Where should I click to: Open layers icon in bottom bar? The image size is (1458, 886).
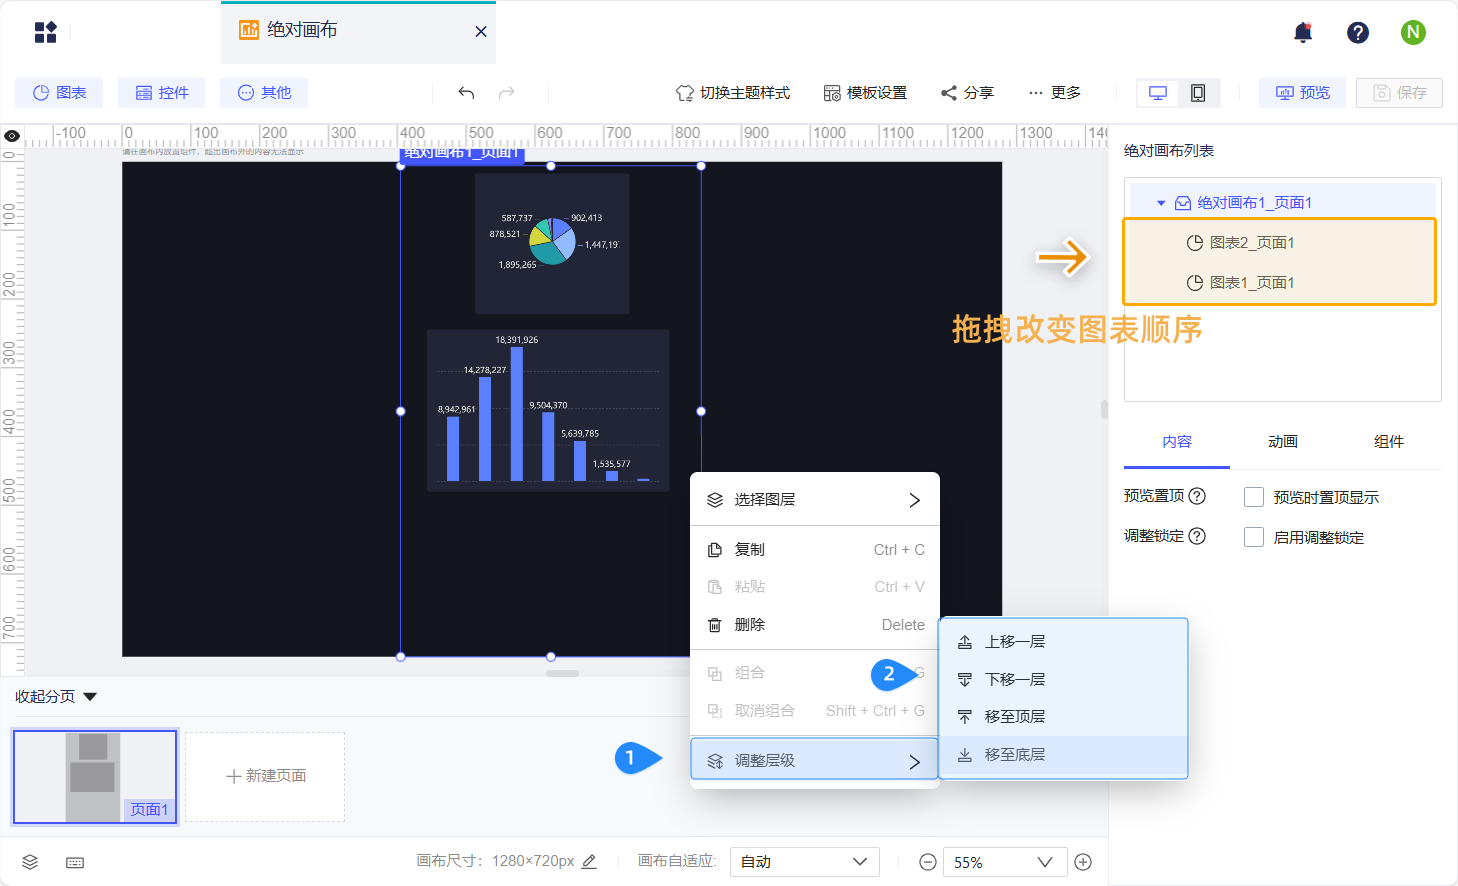30,862
